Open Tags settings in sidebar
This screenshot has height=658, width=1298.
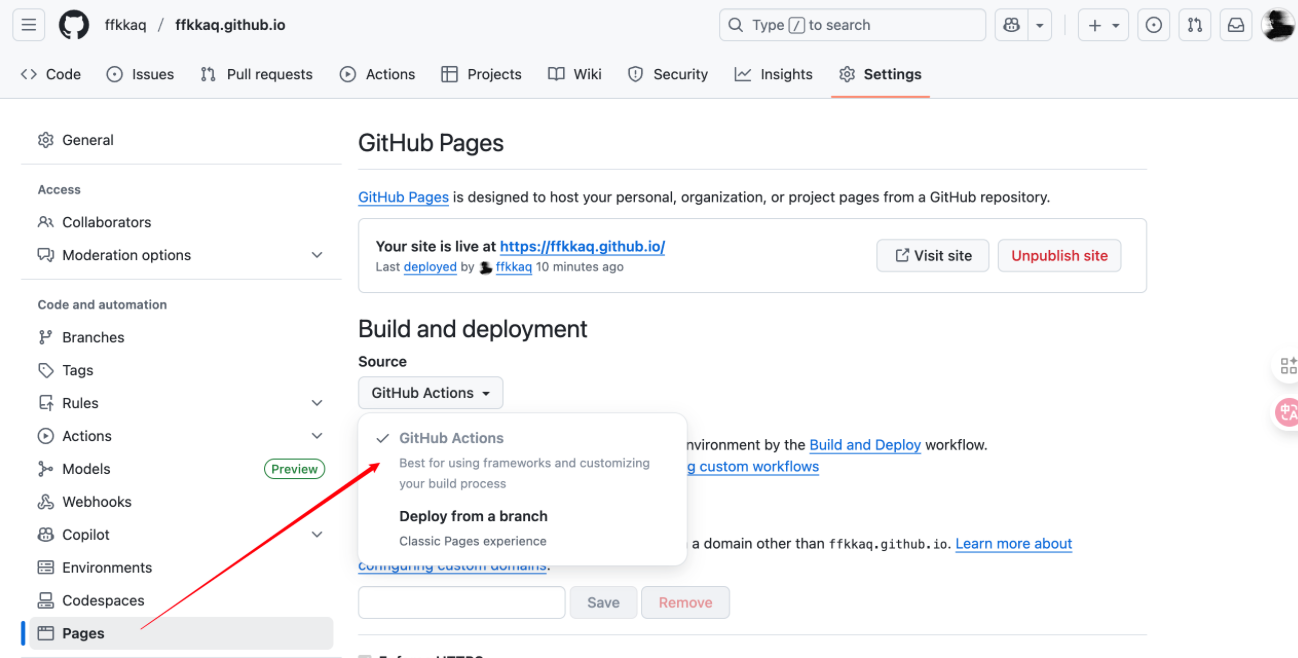pyautogui.click(x=181, y=370)
